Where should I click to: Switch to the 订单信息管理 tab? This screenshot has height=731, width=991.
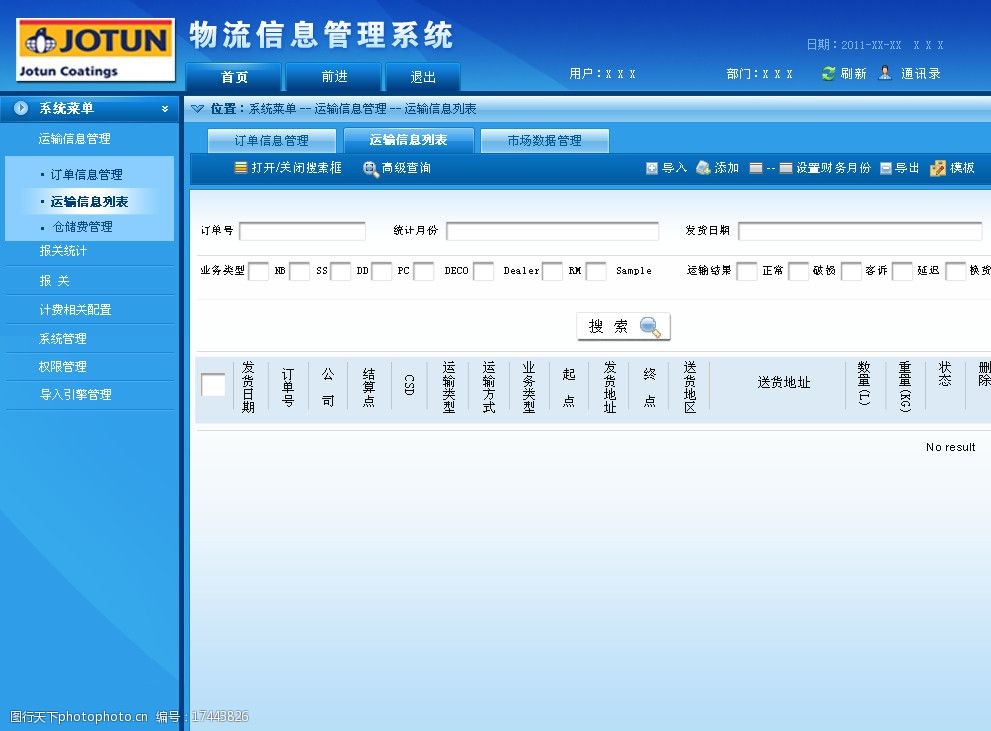272,141
